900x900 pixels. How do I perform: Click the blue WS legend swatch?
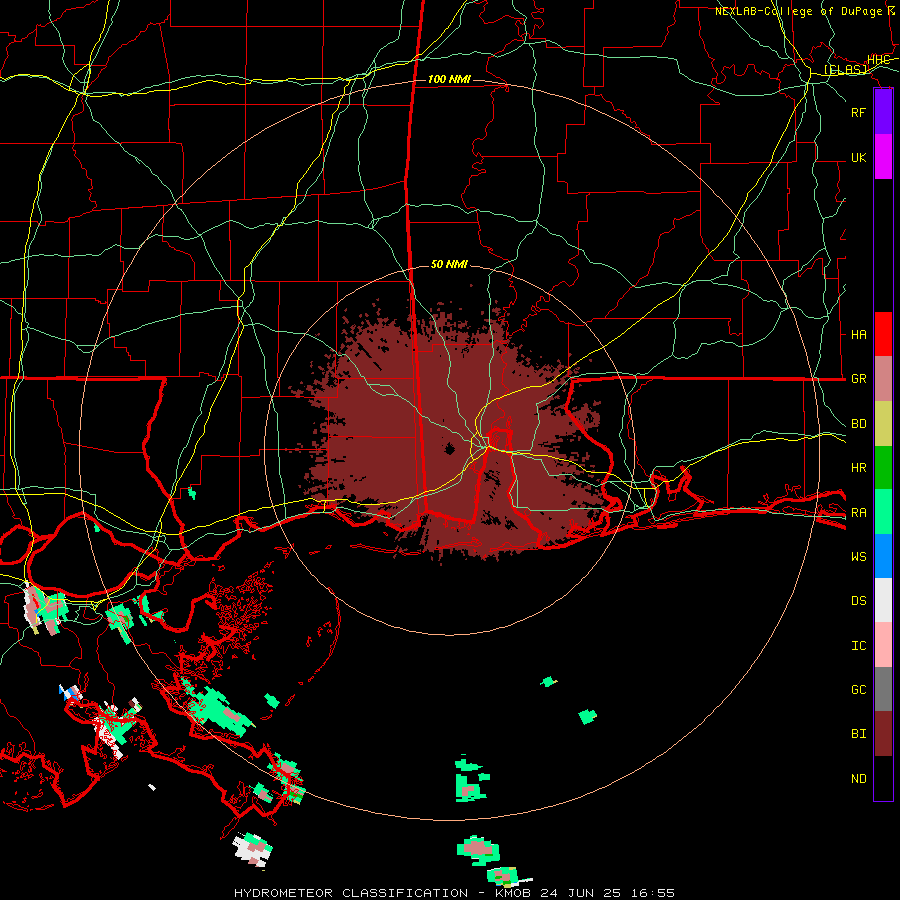point(883,556)
